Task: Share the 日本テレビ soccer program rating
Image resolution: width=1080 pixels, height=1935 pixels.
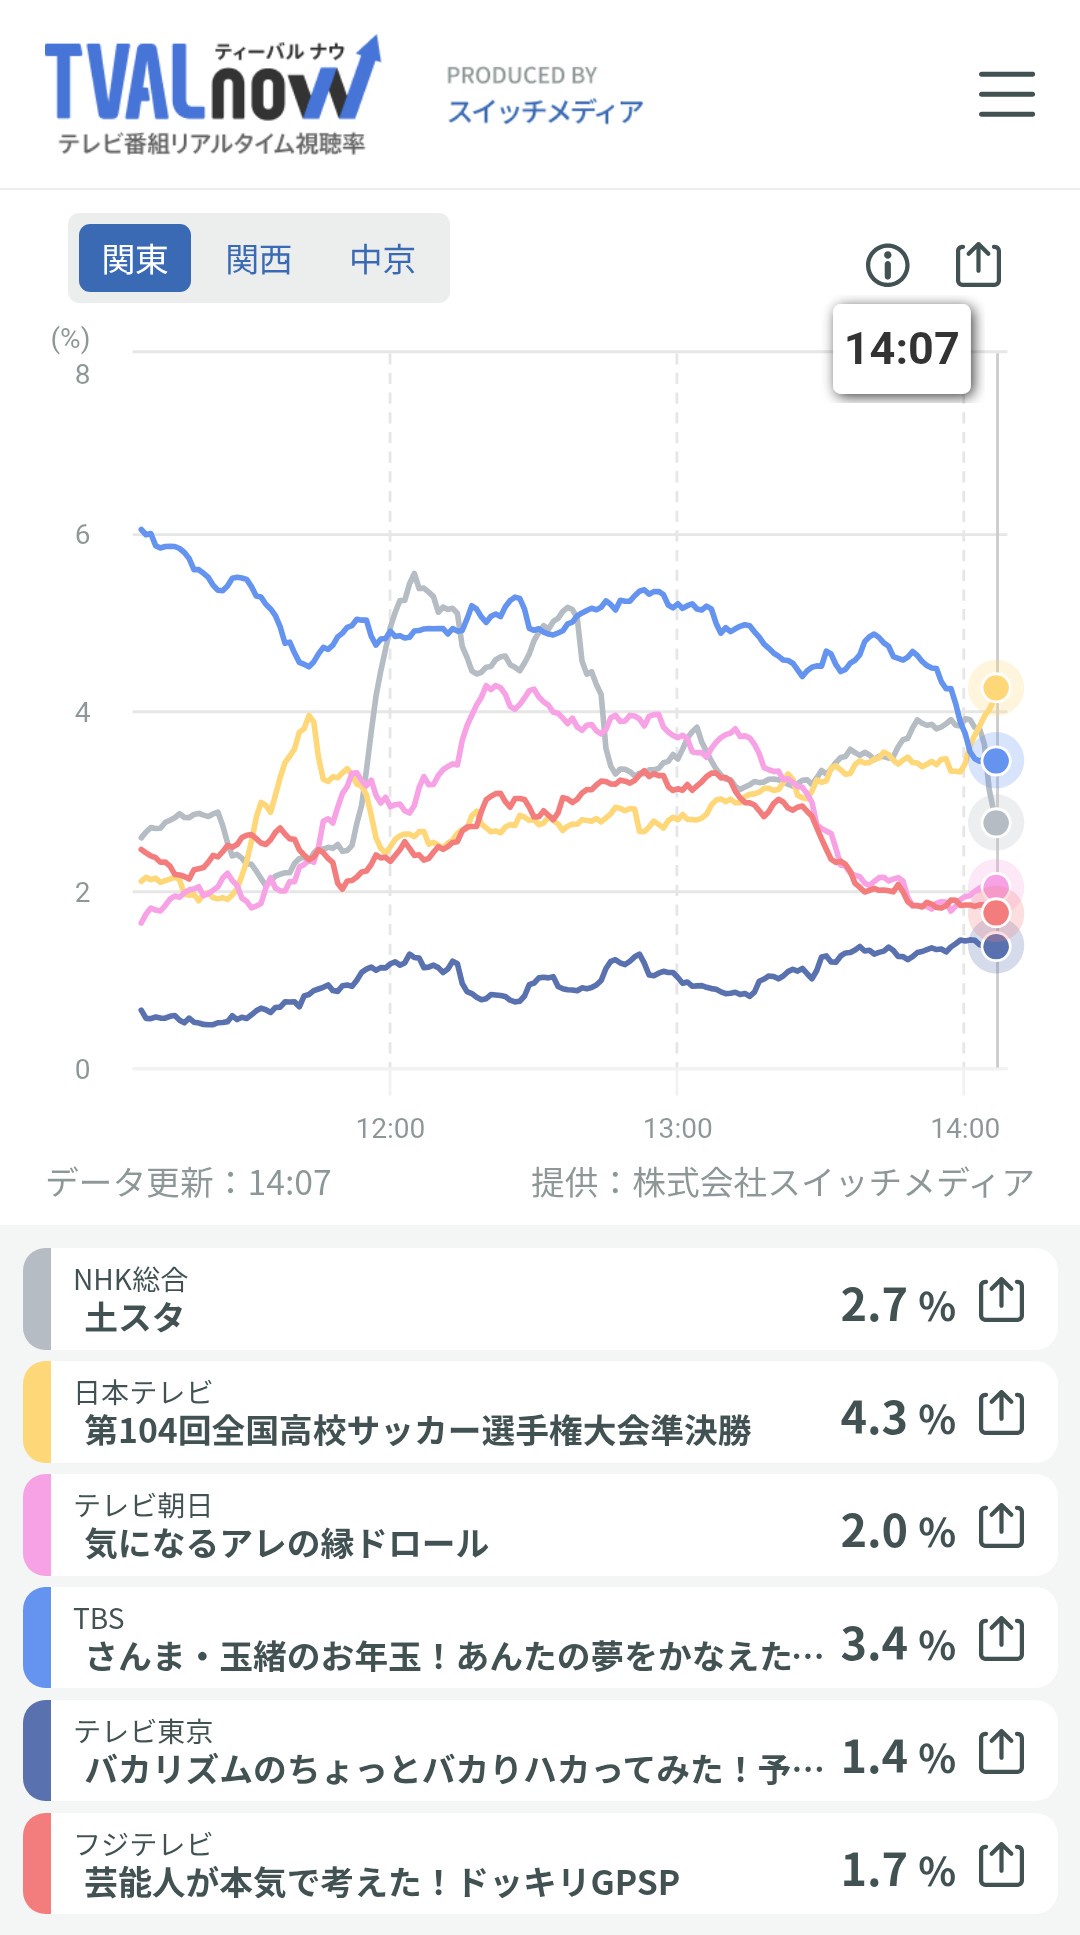Action: 1001,1413
